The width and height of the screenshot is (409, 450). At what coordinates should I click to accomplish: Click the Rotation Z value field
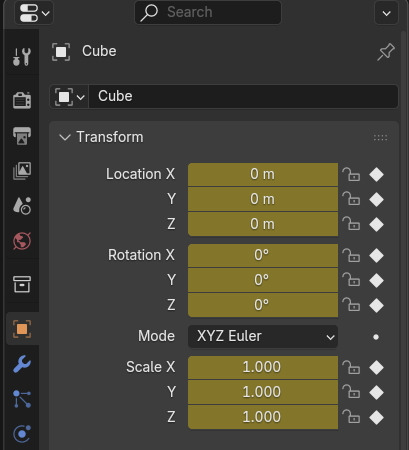point(263,305)
